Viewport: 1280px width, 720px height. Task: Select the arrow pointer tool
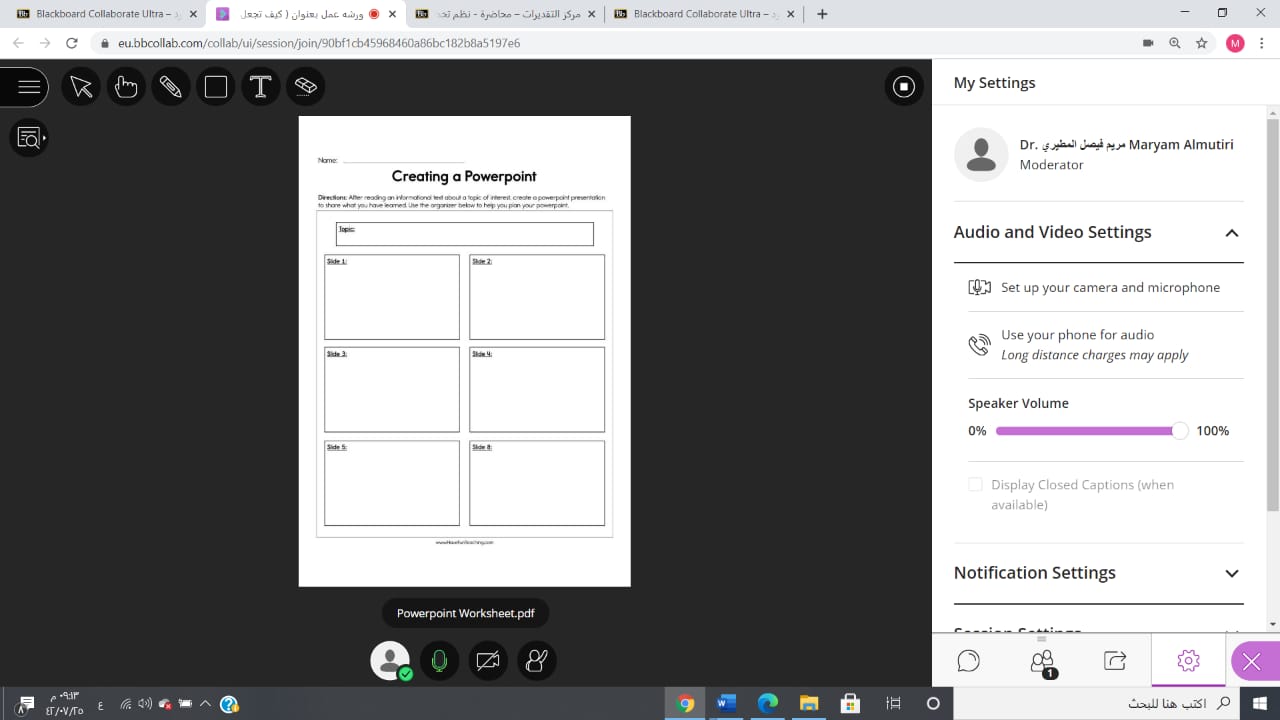[x=81, y=87]
